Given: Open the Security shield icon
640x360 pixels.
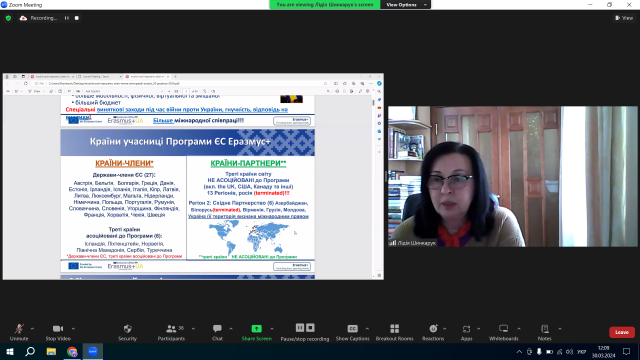Looking at the screenshot, I should [x=127, y=329].
